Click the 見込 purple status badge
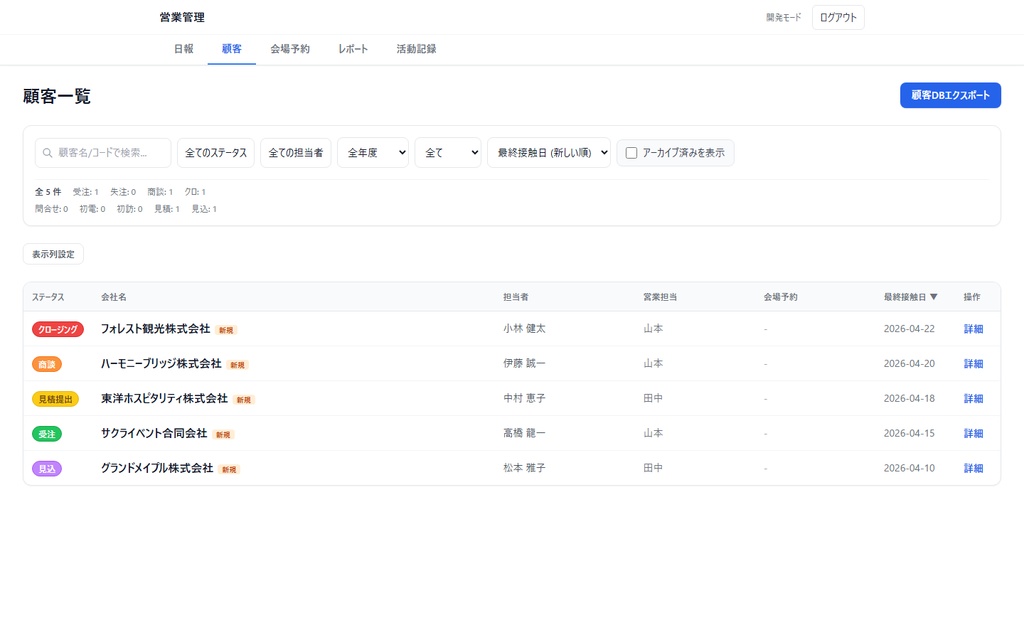 (47, 468)
